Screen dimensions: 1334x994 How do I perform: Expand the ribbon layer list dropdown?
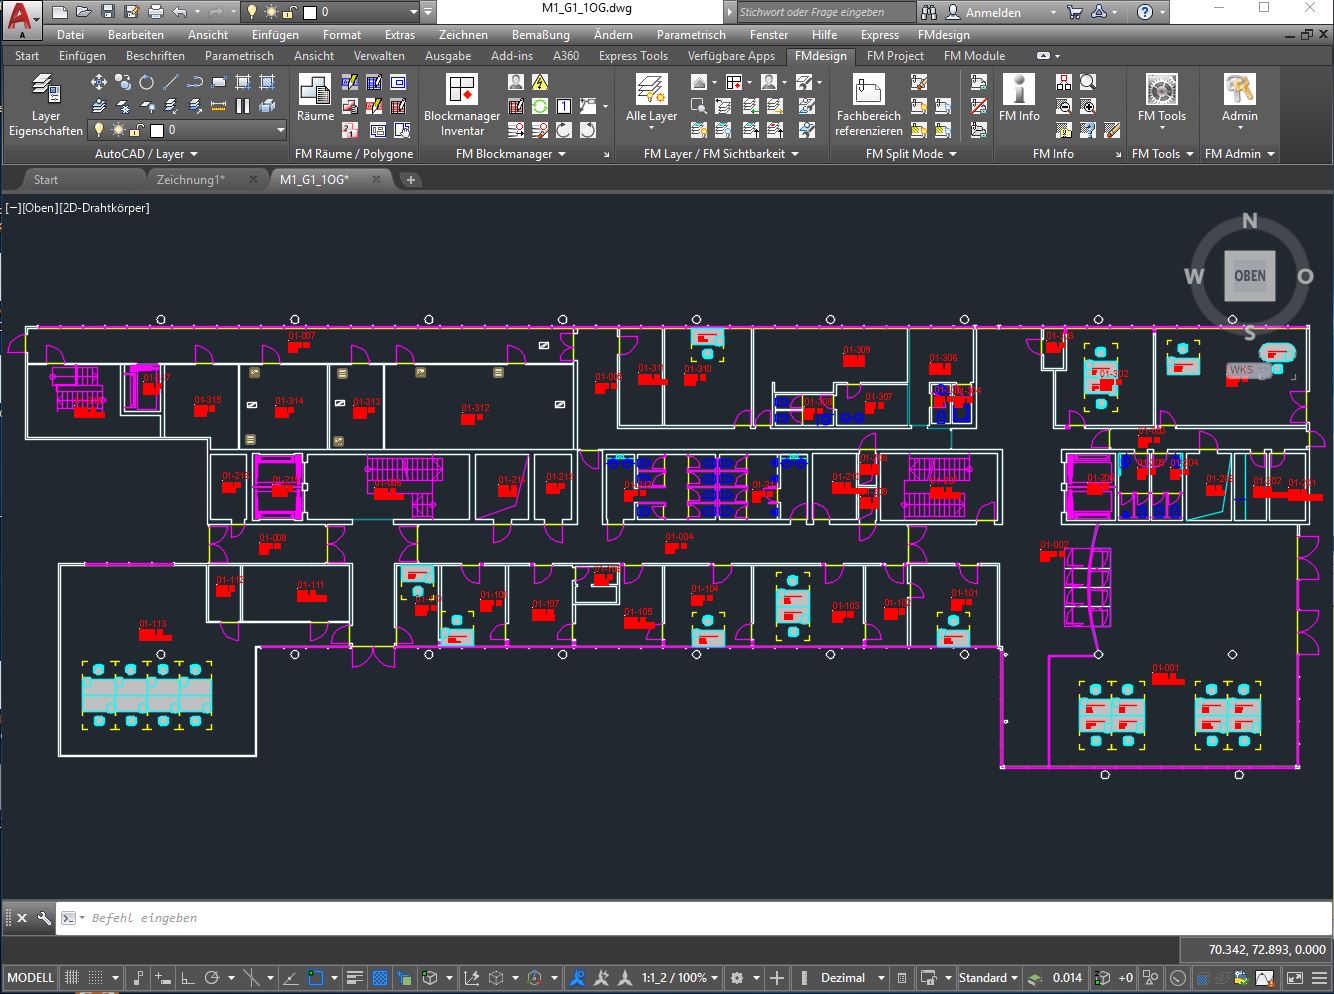[x=280, y=130]
